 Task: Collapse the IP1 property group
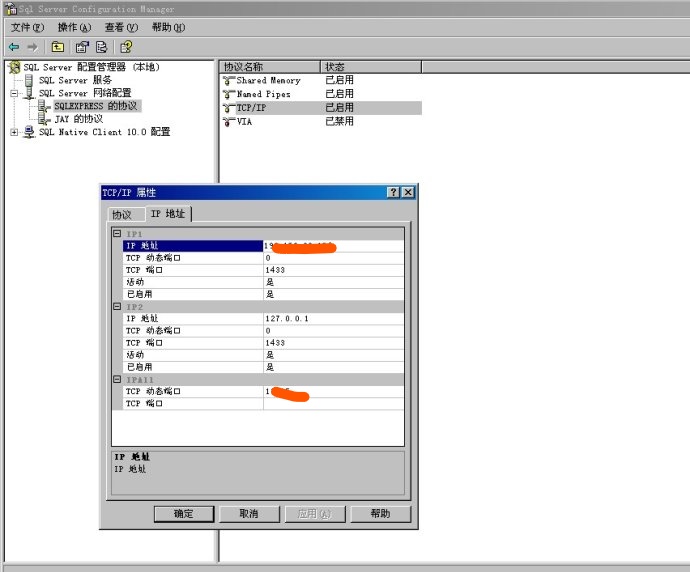[x=117, y=234]
